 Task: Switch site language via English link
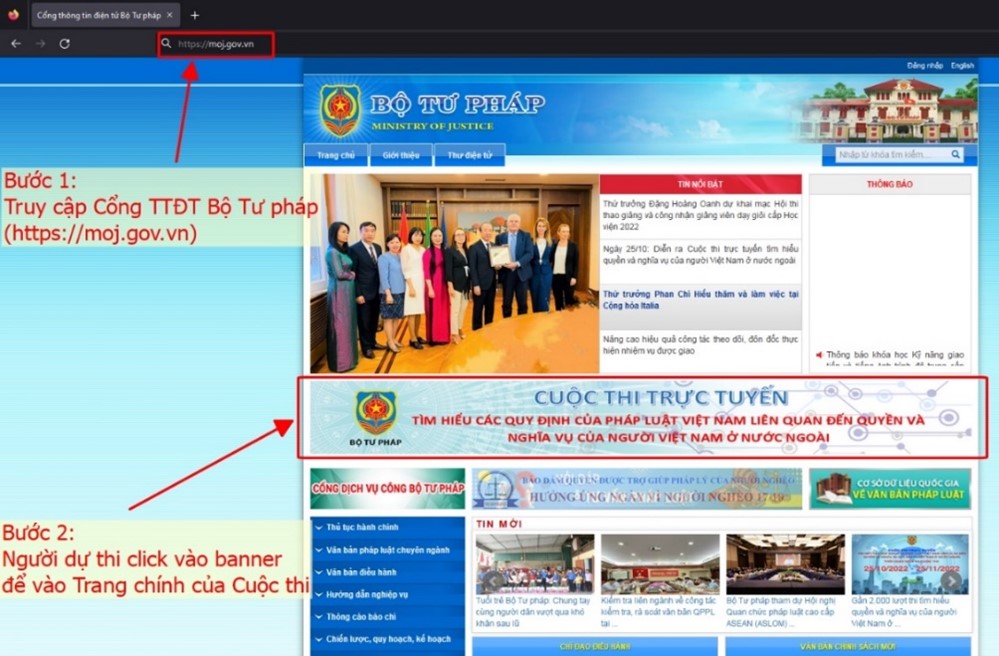(962, 66)
